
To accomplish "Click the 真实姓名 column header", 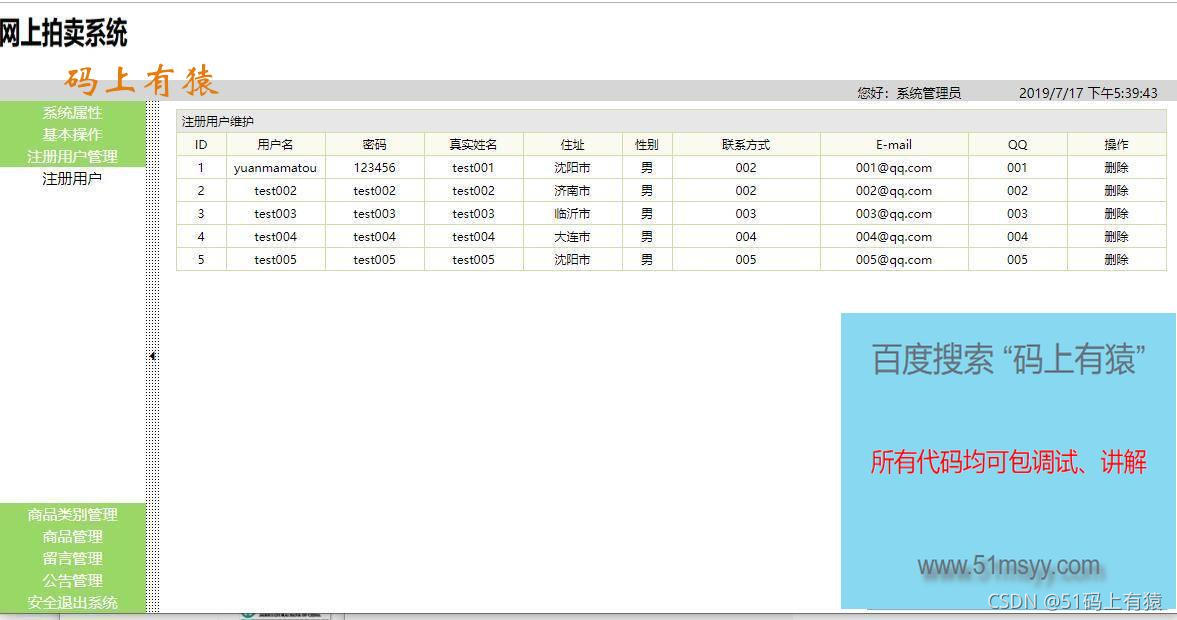I will pyautogui.click(x=474, y=144).
